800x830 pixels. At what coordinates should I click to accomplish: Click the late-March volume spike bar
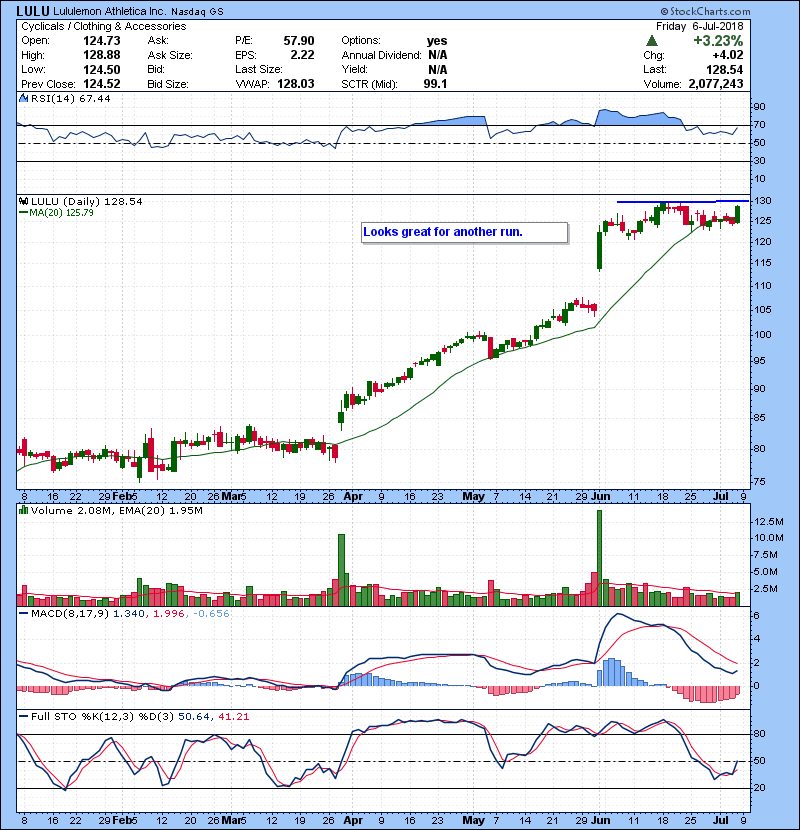341,570
